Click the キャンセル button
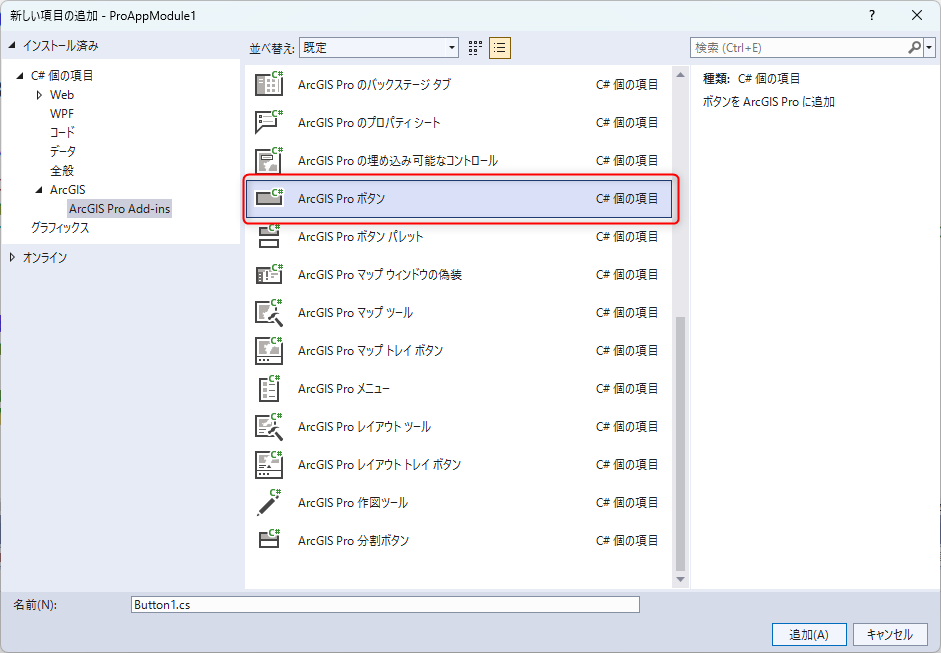Viewport: 941px width, 653px height. click(x=889, y=634)
